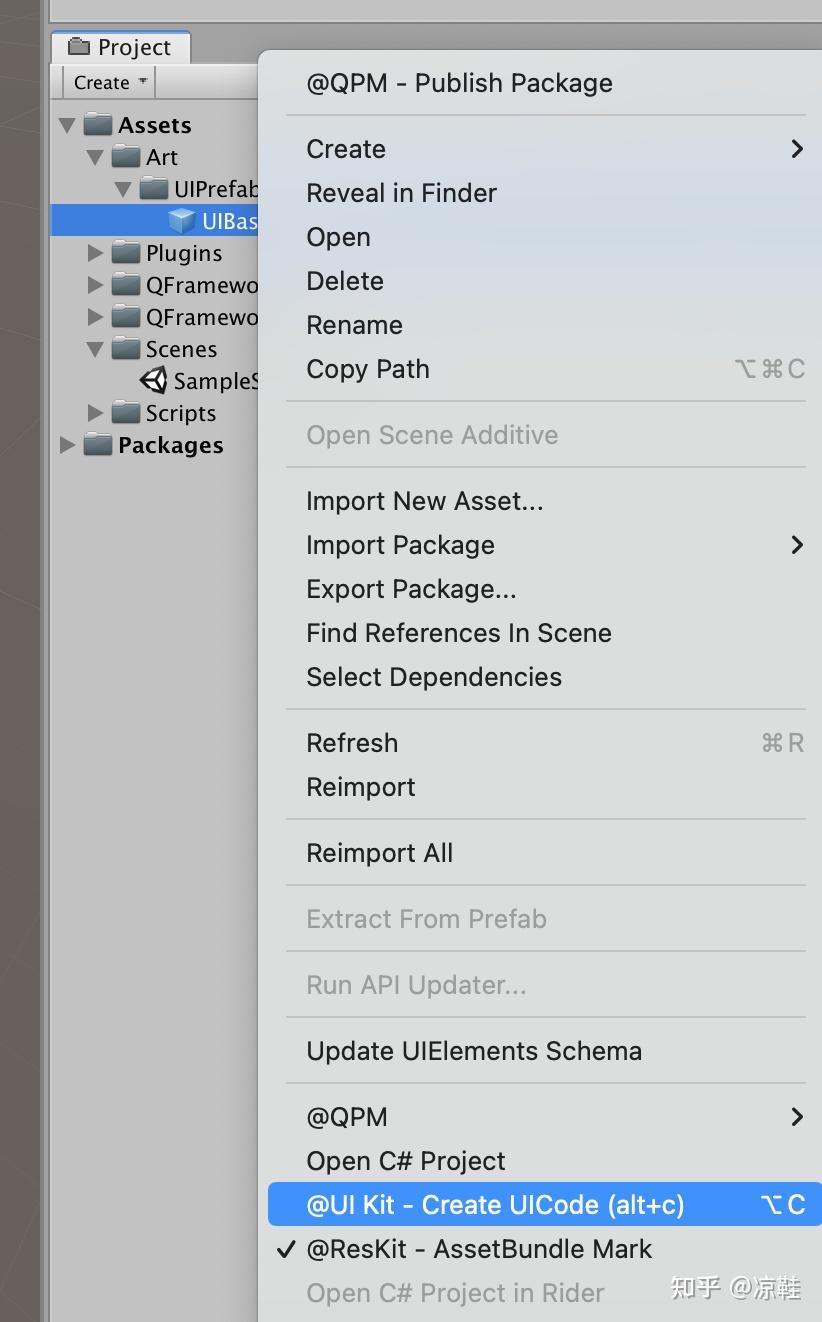Collapse the Scenes tree item
The width and height of the screenshot is (822, 1322).
pyautogui.click(x=95, y=349)
